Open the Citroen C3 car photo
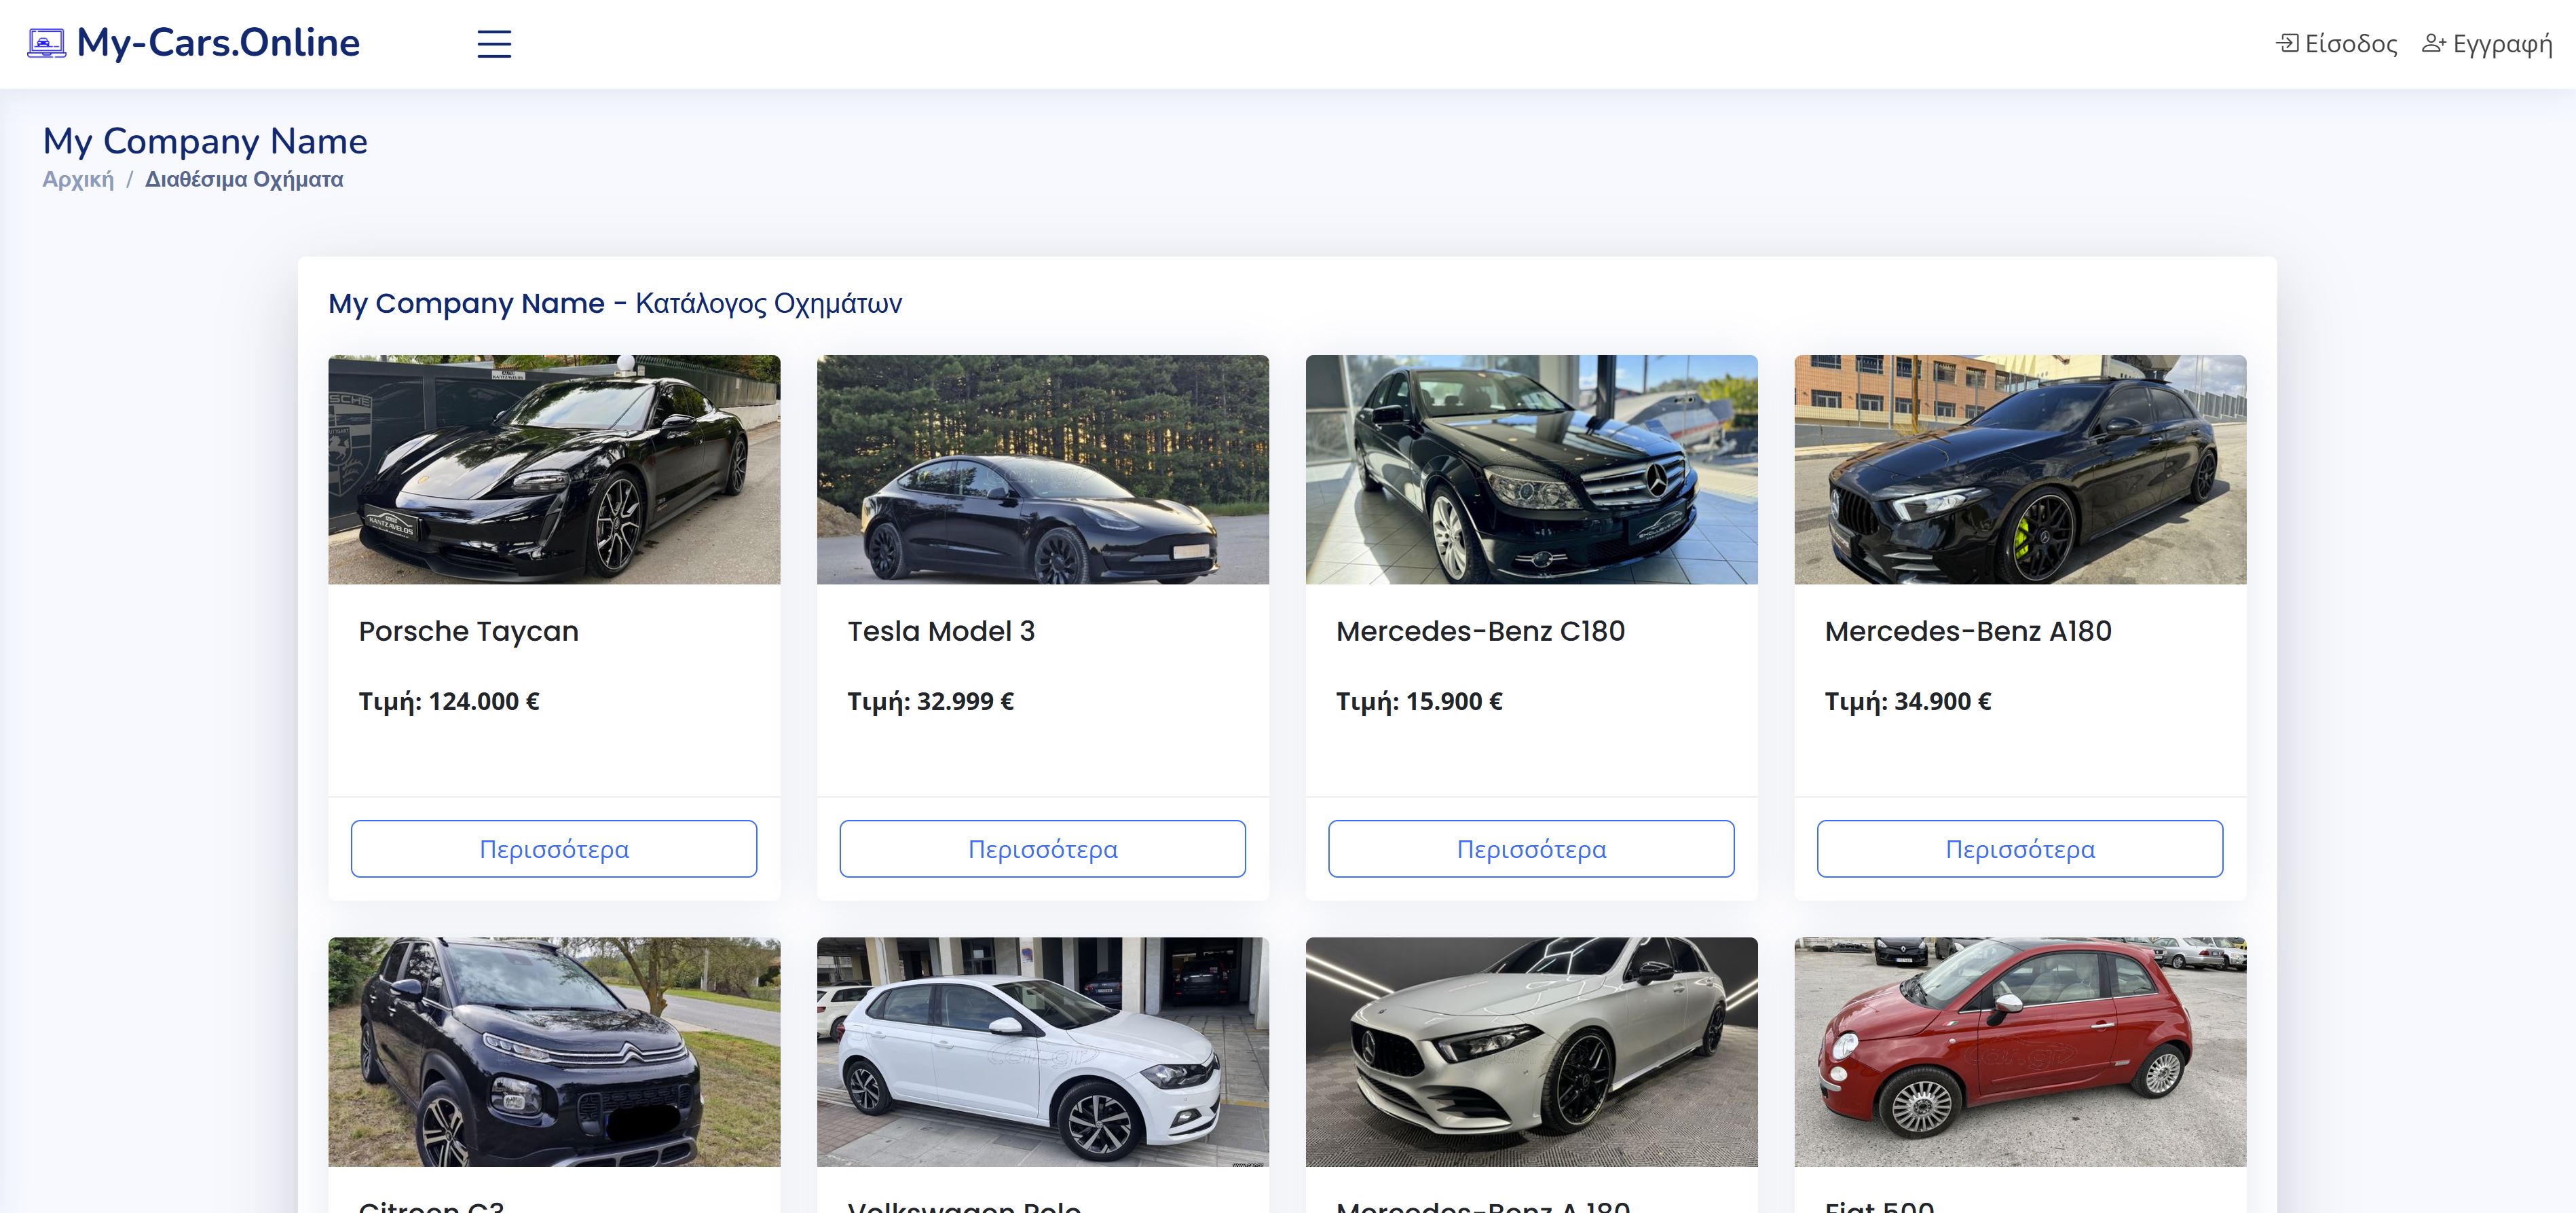The height and width of the screenshot is (1213, 2576). click(554, 1051)
